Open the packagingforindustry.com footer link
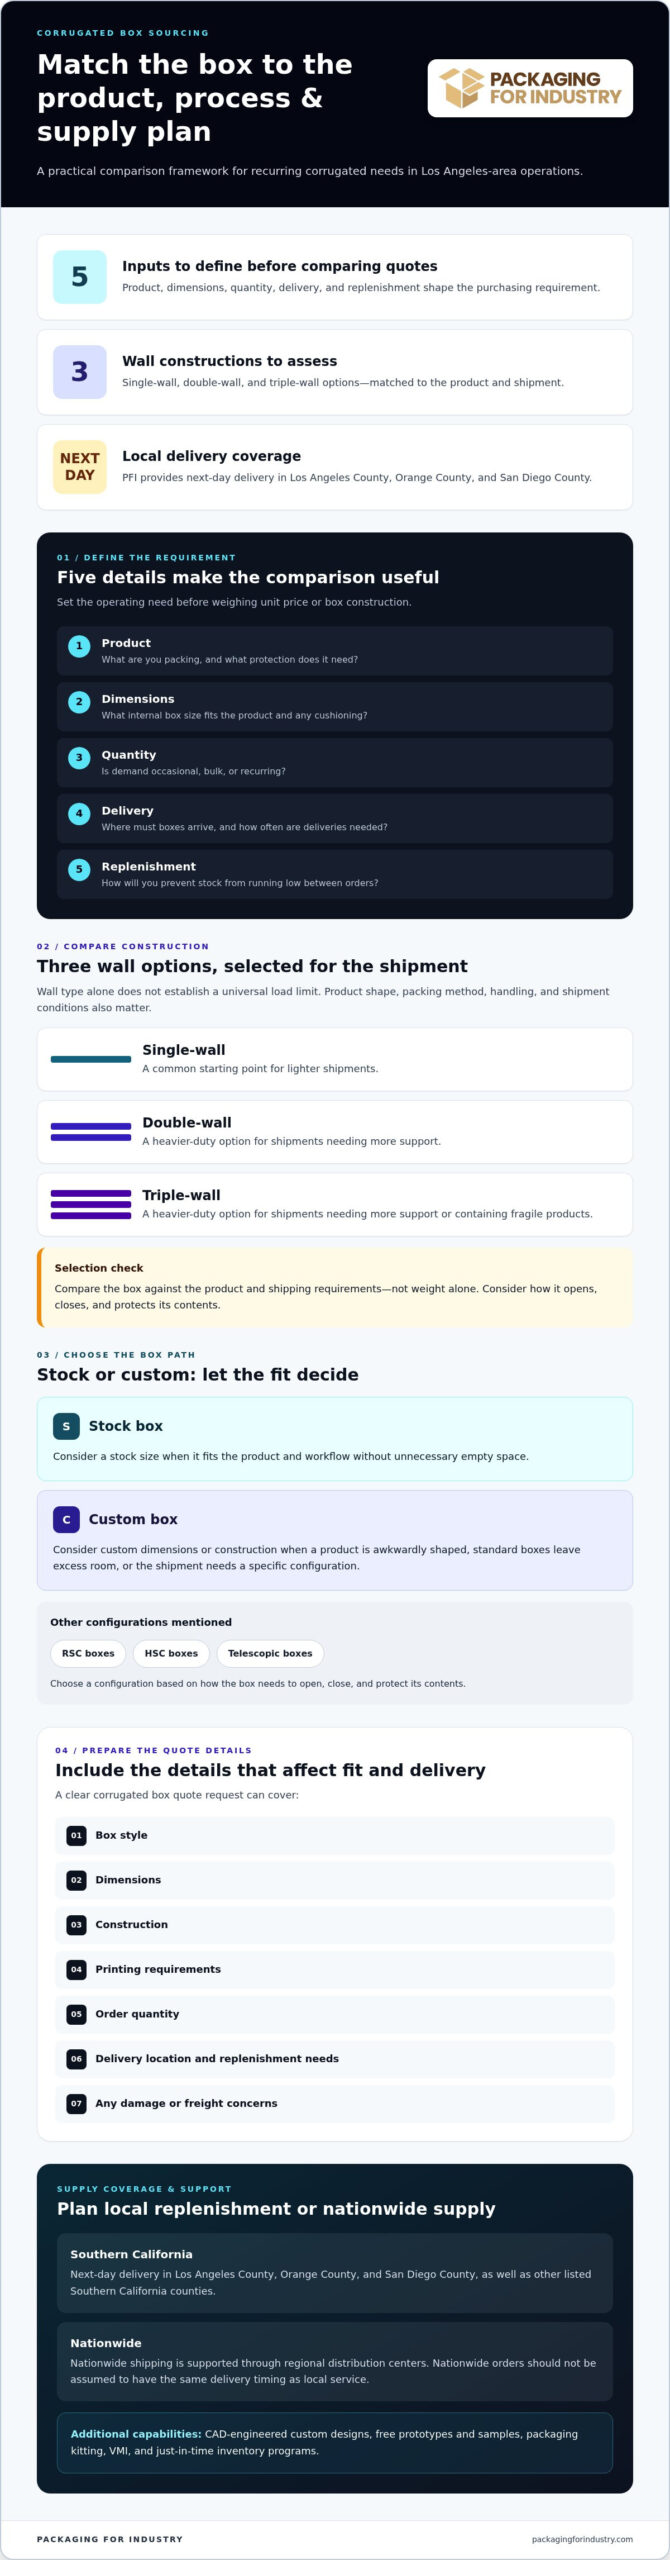The width and height of the screenshot is (670, 2560). [582, 2538]
